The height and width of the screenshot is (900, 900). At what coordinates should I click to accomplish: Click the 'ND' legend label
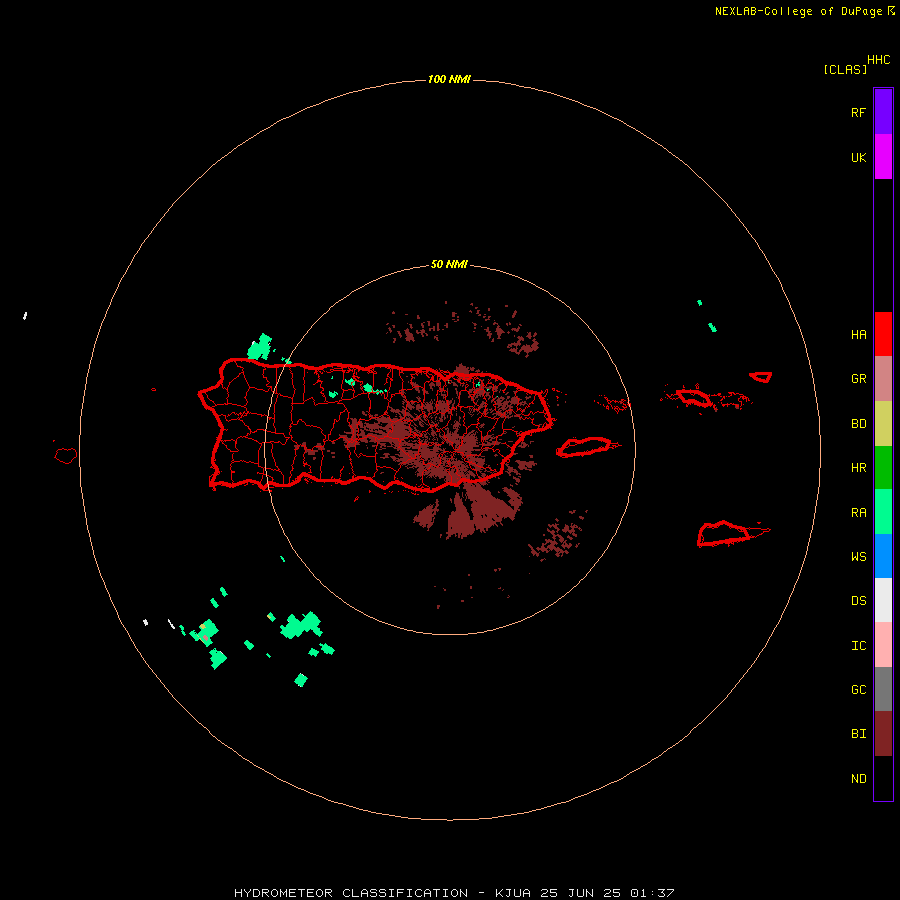coord(859,779)
